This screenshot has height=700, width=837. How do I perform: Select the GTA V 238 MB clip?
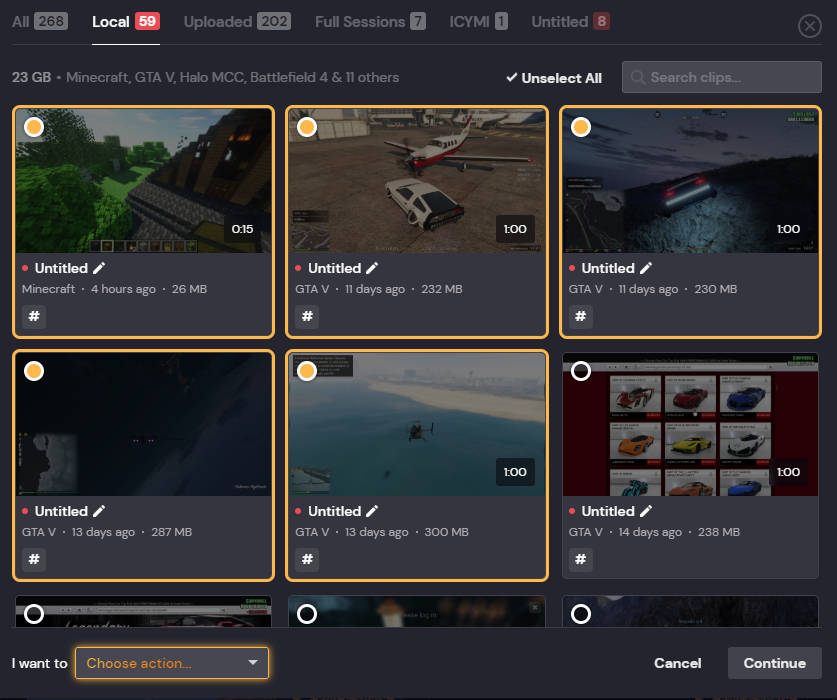click(581, 371)
